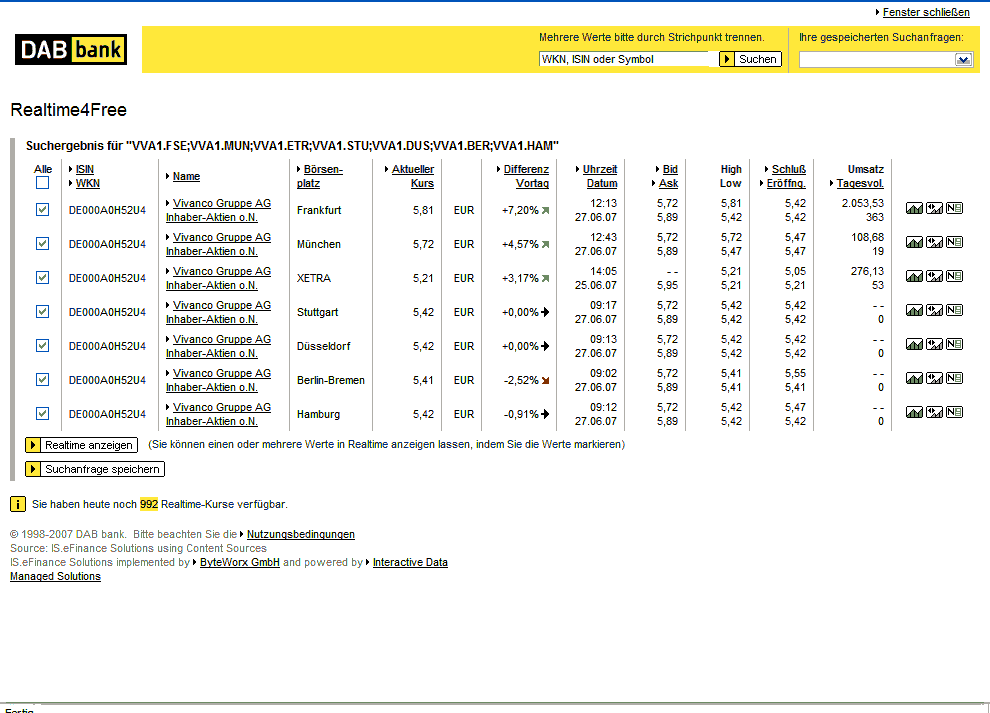Open the chart icon for Berlin-Bremen row
990x713 pixels.
(914, 379)
